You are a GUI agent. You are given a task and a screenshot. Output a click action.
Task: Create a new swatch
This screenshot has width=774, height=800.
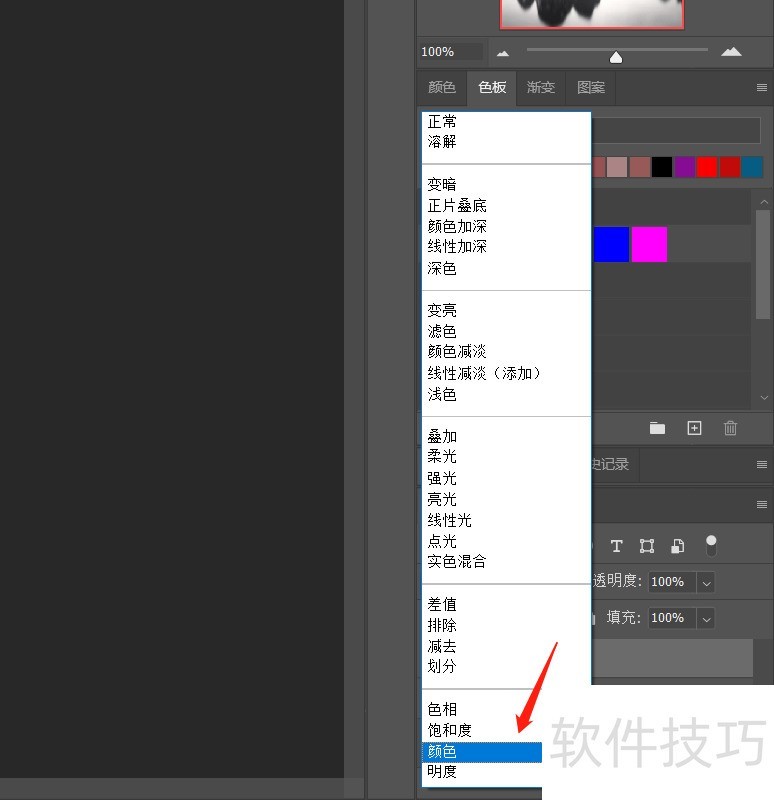(x=694, y=428)
